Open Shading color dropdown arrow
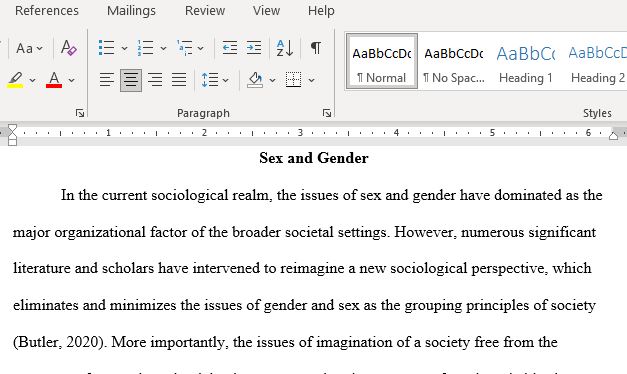The height and width of the screenshot is (374, 627). coord(272,80)
